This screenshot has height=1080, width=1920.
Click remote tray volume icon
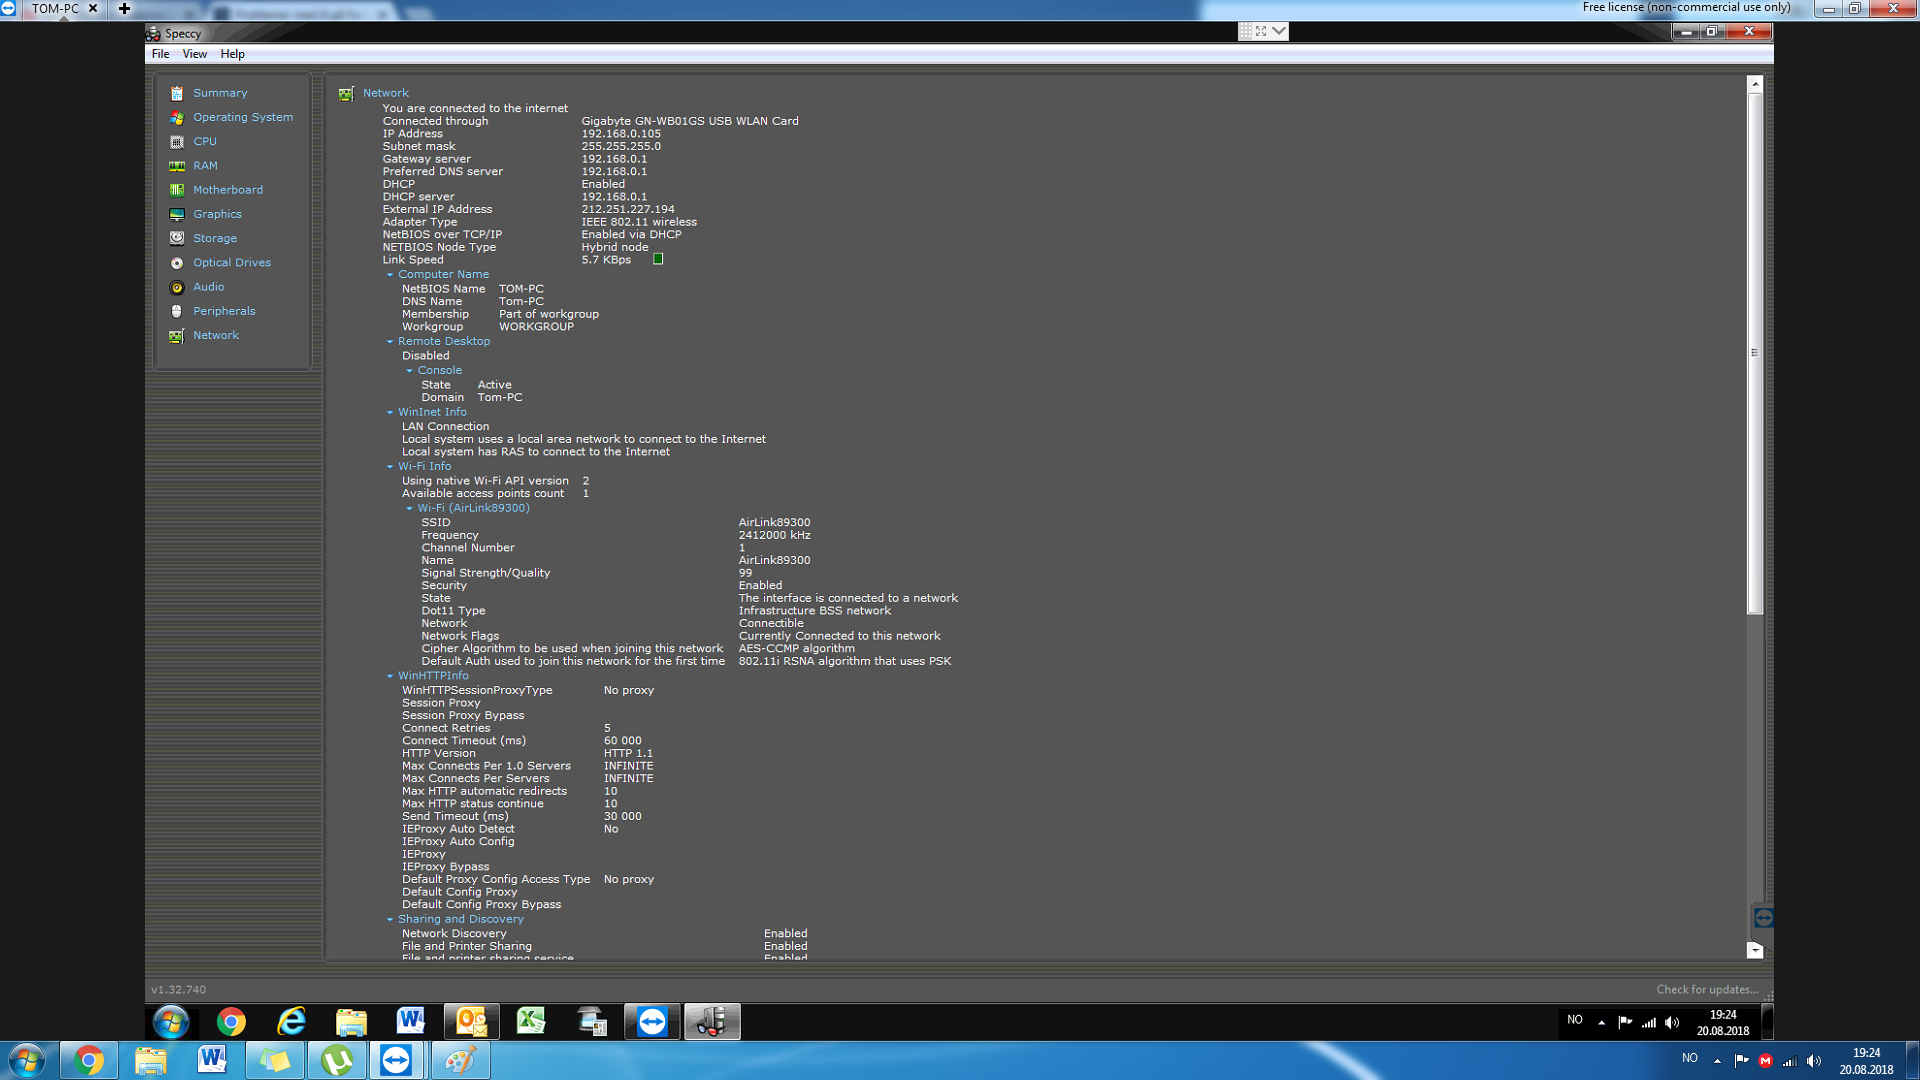[1672, 1022]
